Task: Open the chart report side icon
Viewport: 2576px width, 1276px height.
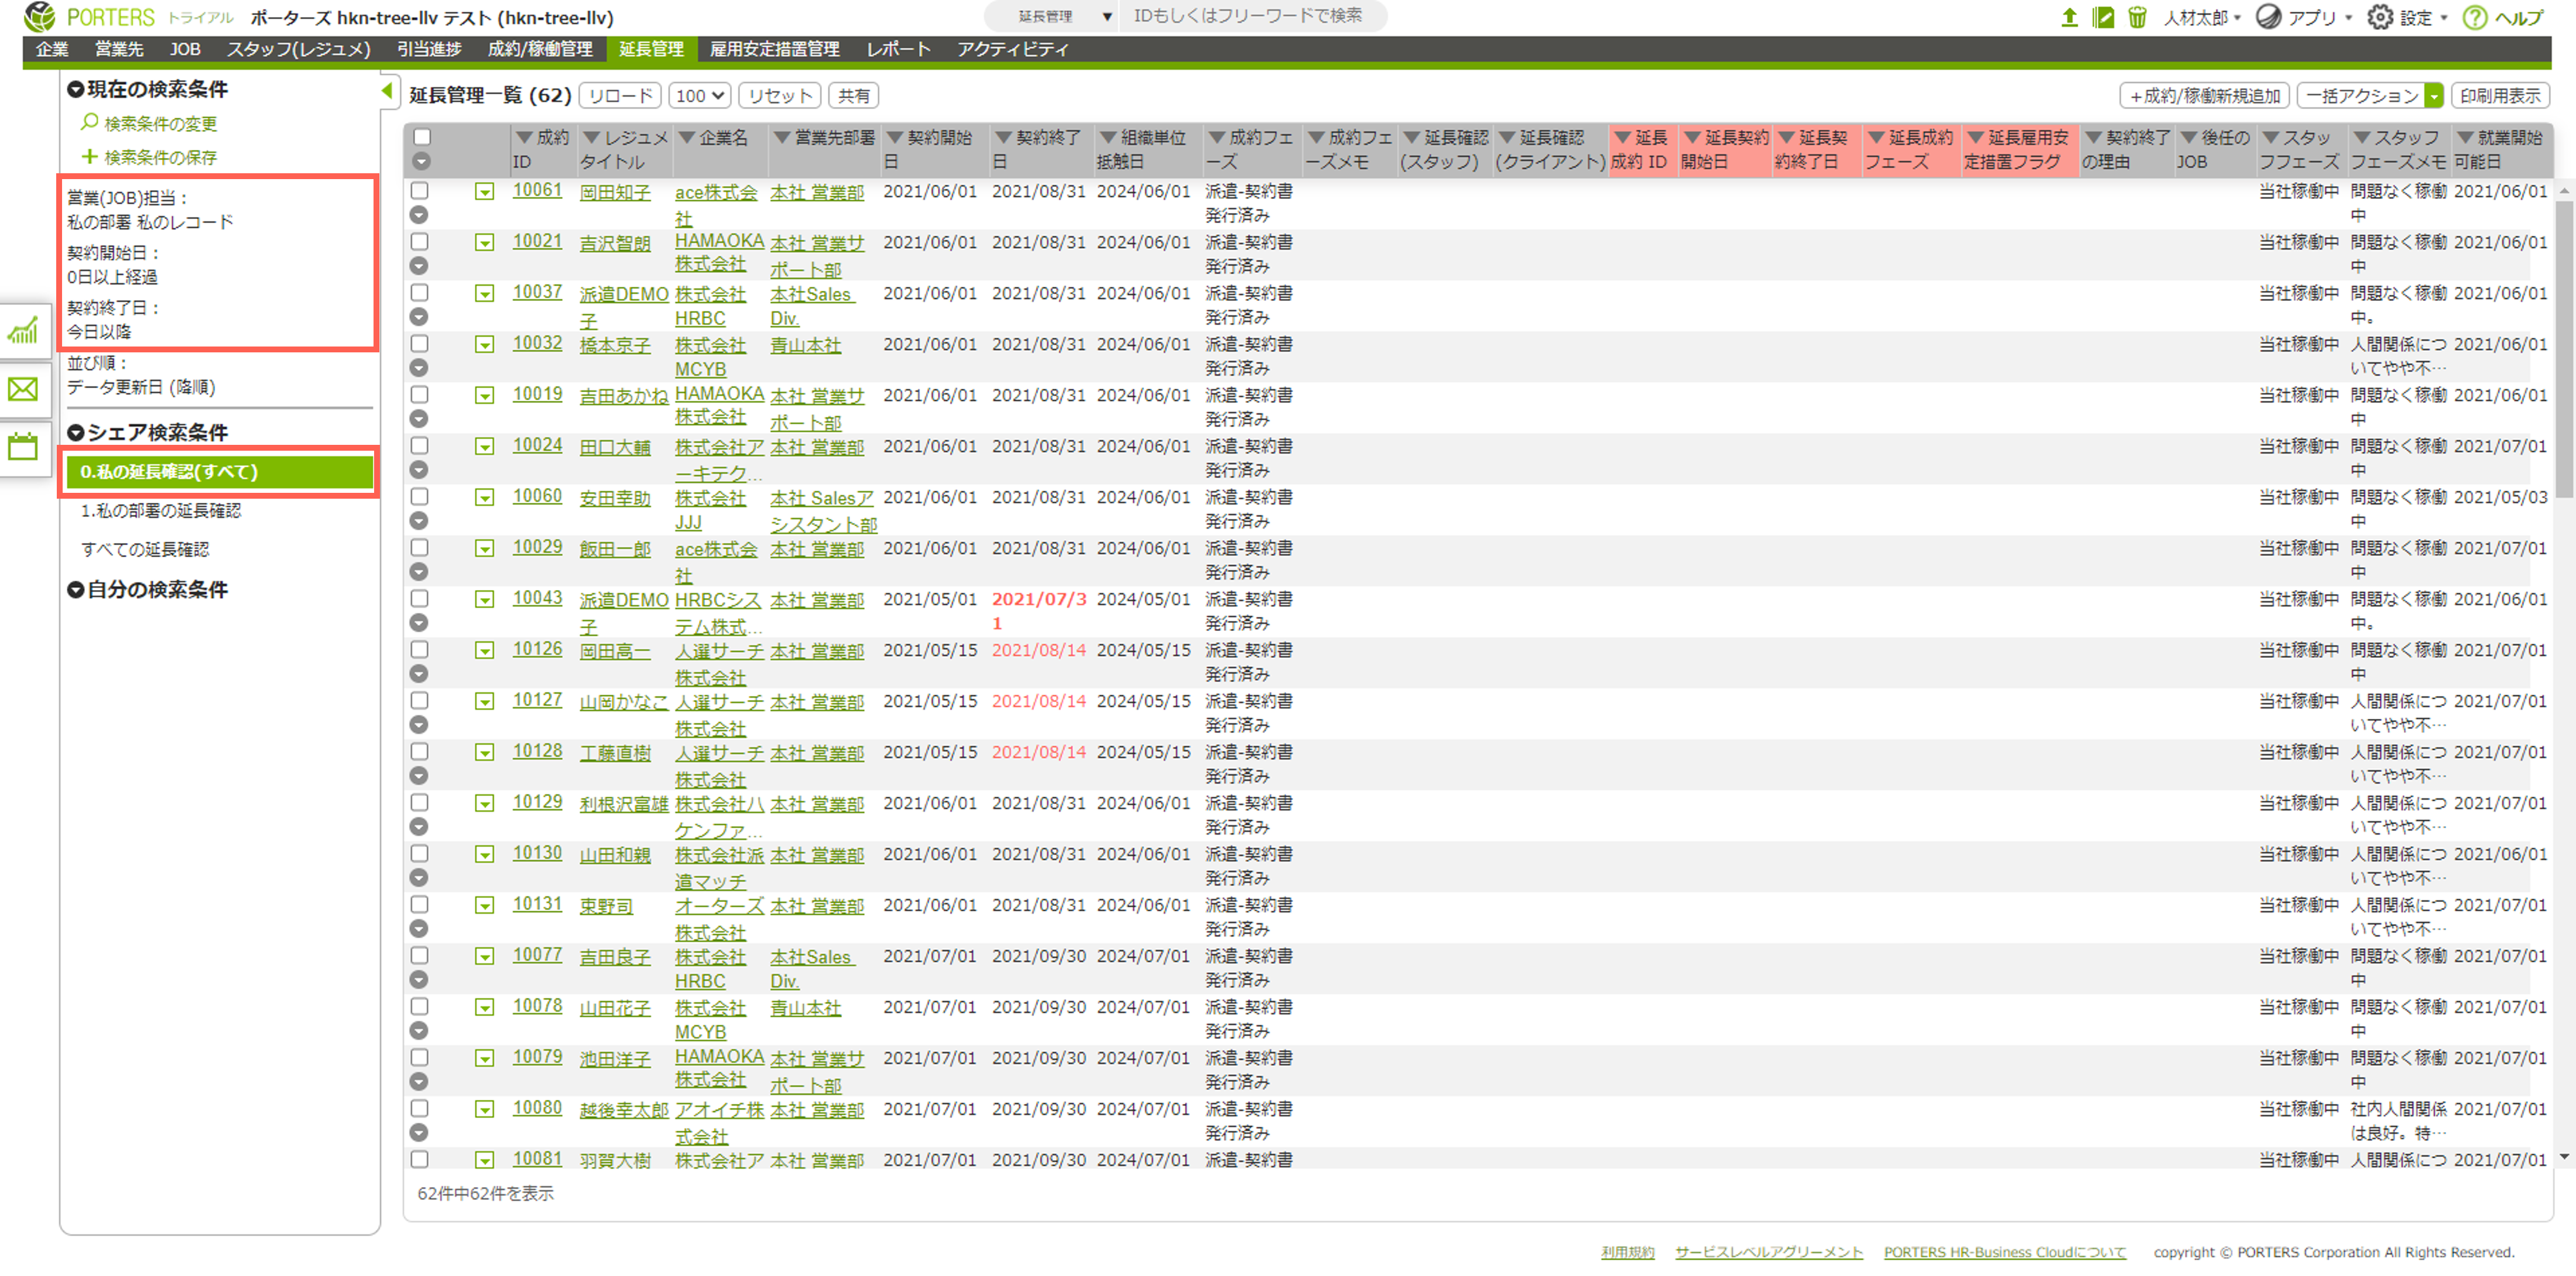Action: point(23,331)
